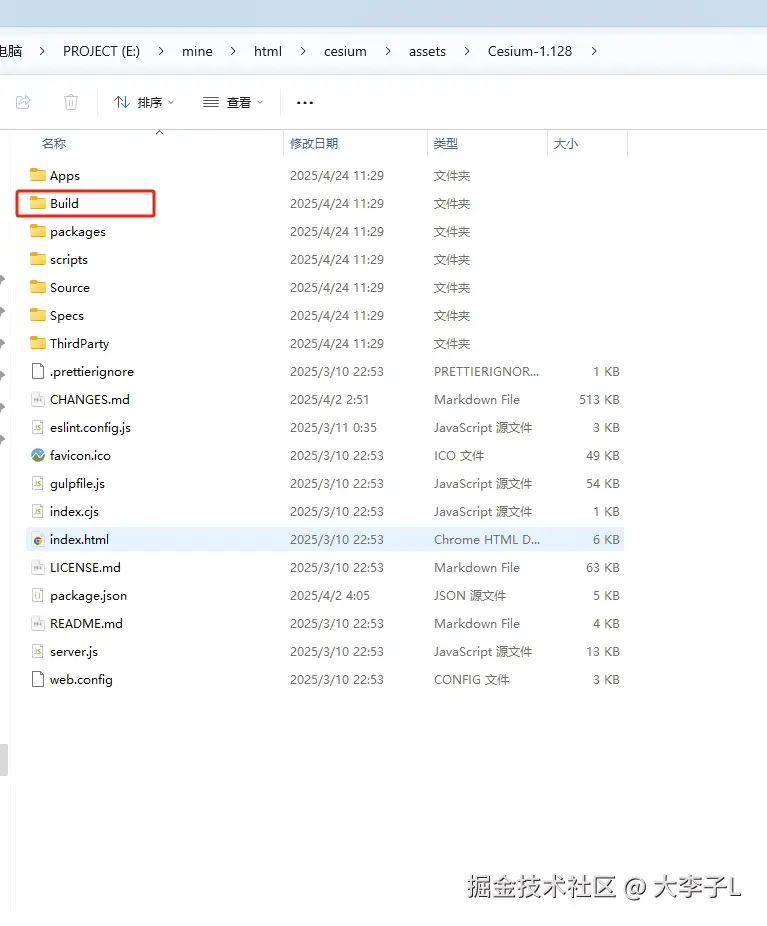Click the cesium breadcrumb segment
The image size is (767, 926).
(345, 51)
